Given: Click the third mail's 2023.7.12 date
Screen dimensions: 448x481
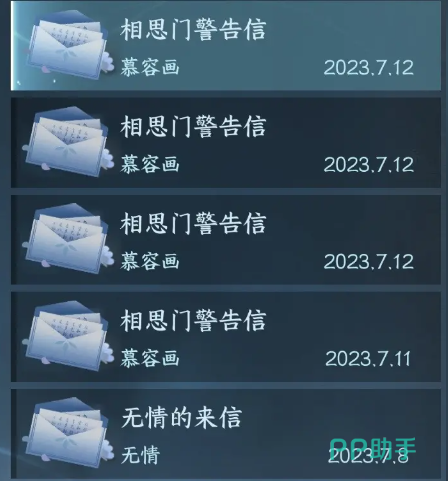Looking at the screenshot, I should [369, 262].
